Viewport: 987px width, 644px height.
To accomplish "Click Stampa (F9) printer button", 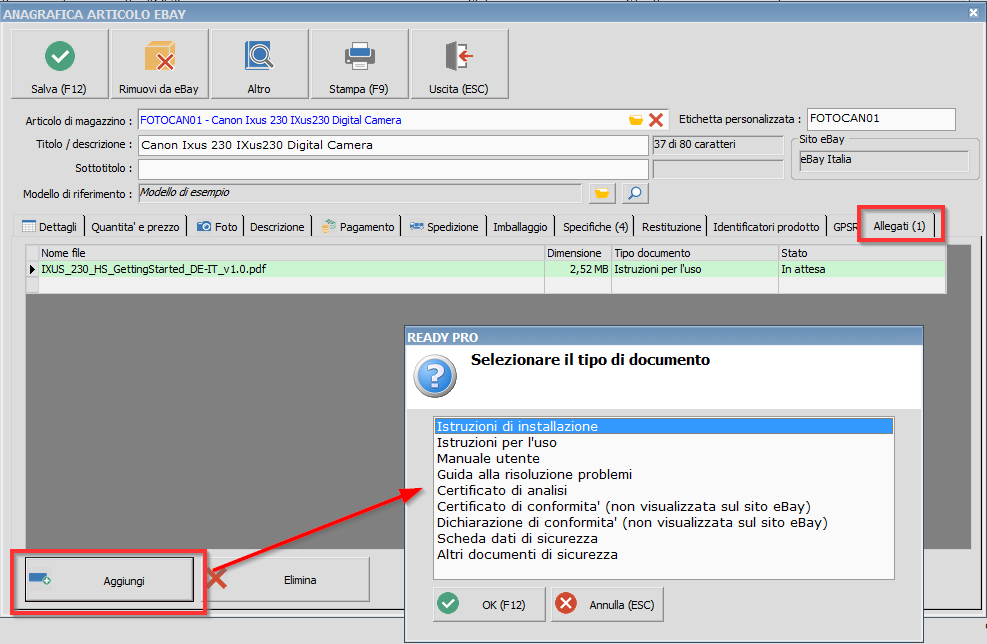I will [x=359, y=64].
